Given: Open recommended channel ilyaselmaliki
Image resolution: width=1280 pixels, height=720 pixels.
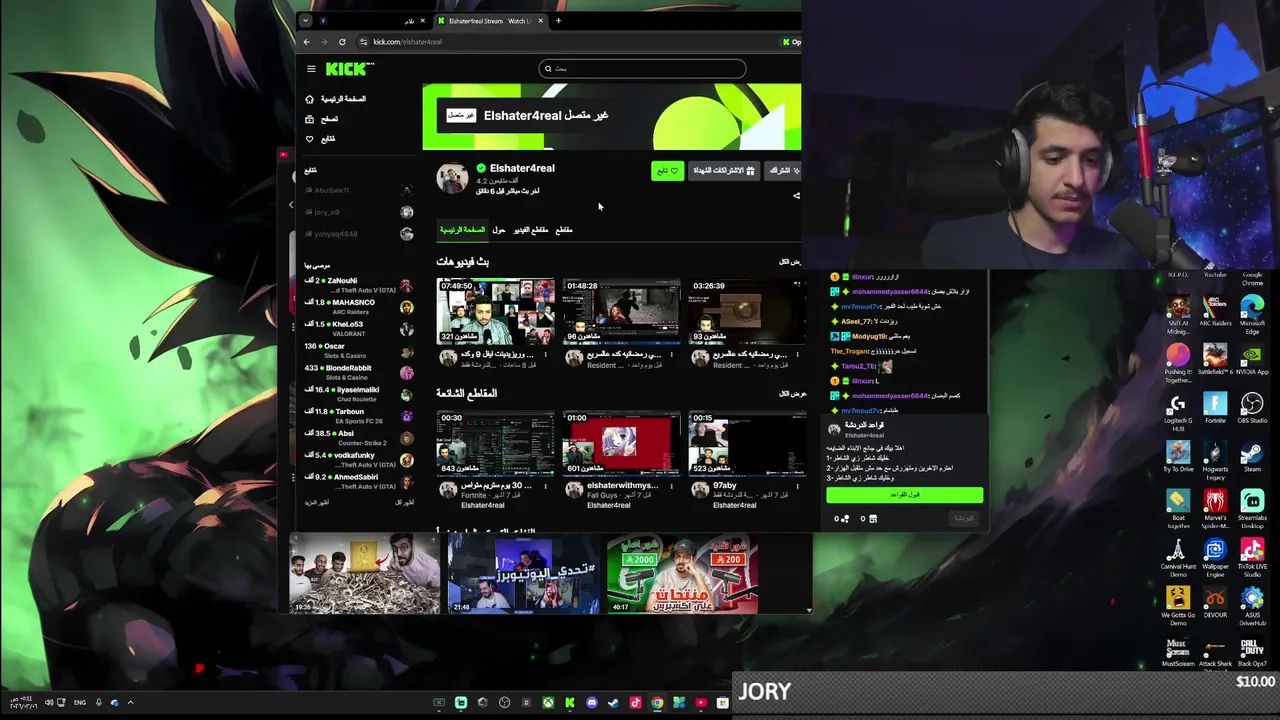Looking at the screenshot, I should coord(358,394).
